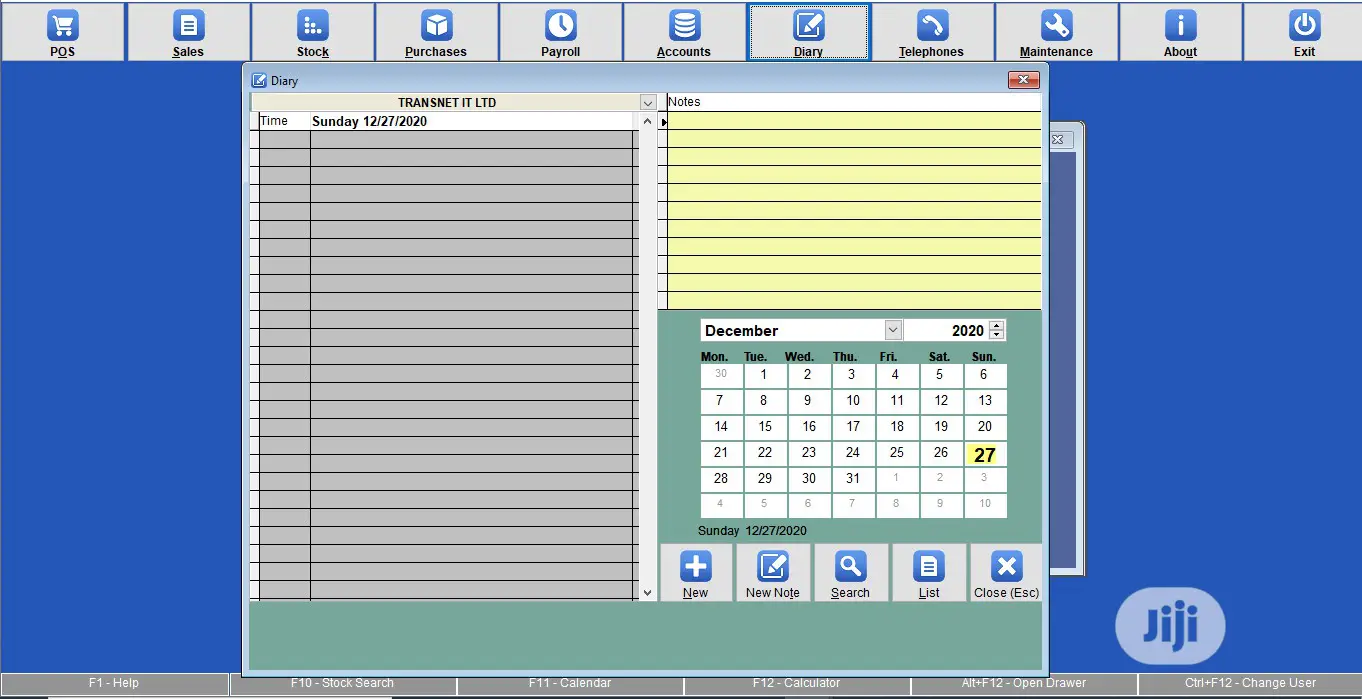Open diary Search
Viewport: 1362px width, 699px height.
[x=851, y=573]
